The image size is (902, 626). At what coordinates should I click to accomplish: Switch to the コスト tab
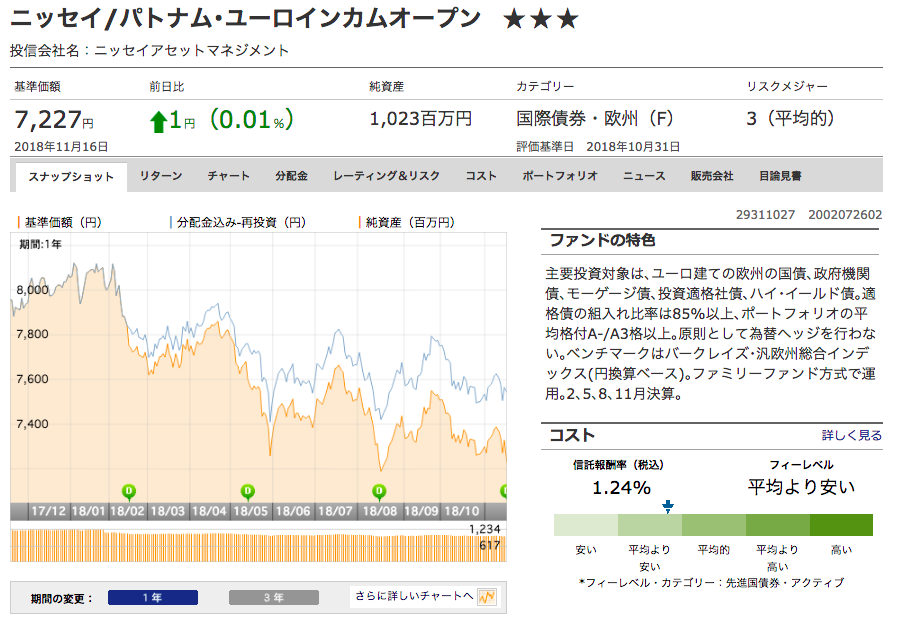tap(481, 176)
